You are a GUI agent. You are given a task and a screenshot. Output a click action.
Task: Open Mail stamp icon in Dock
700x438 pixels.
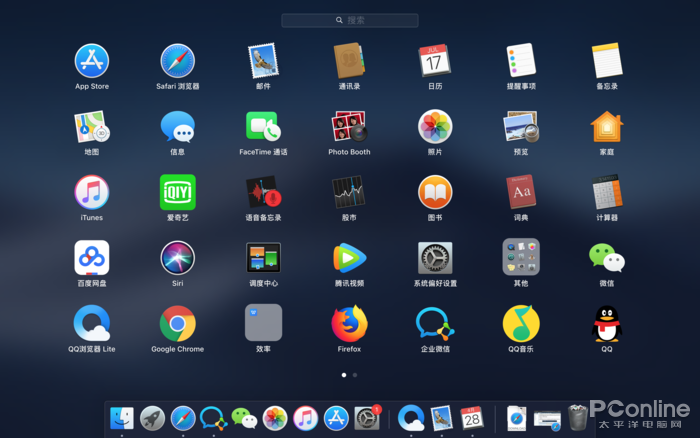click(442, 418)
